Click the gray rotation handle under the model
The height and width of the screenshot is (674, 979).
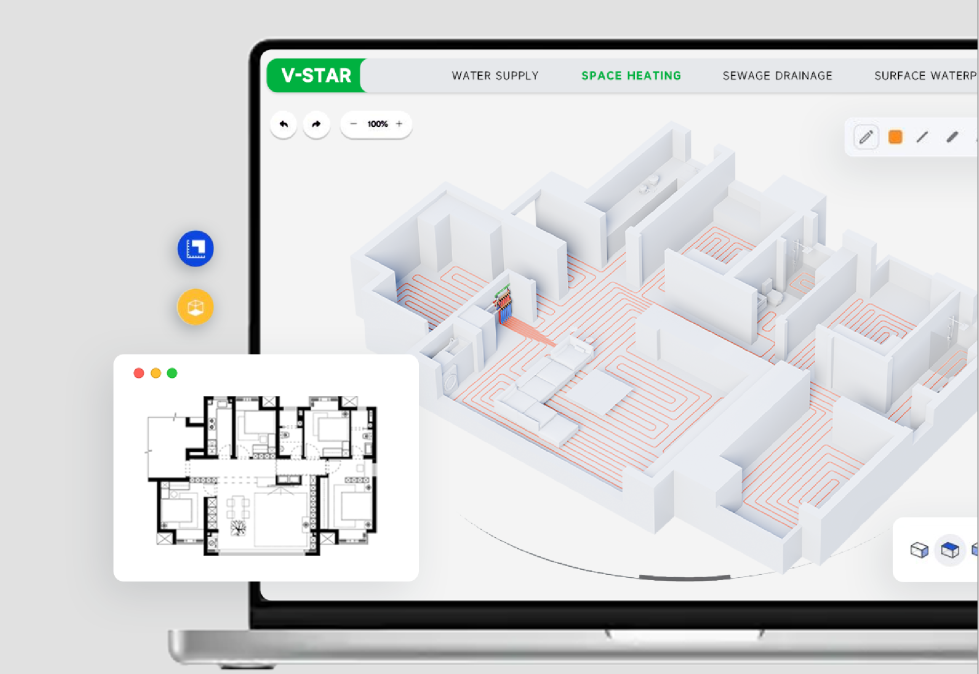coord(684,577)
